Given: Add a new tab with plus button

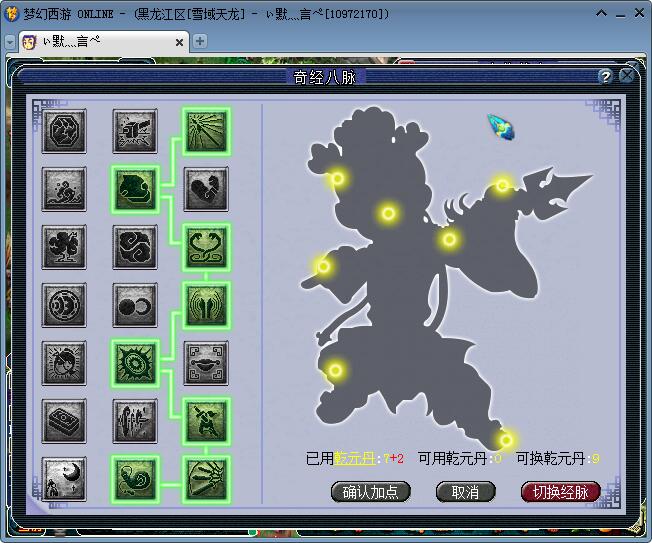Looking at the screenshot, I should pyautogui.click(x=200, y=41).
